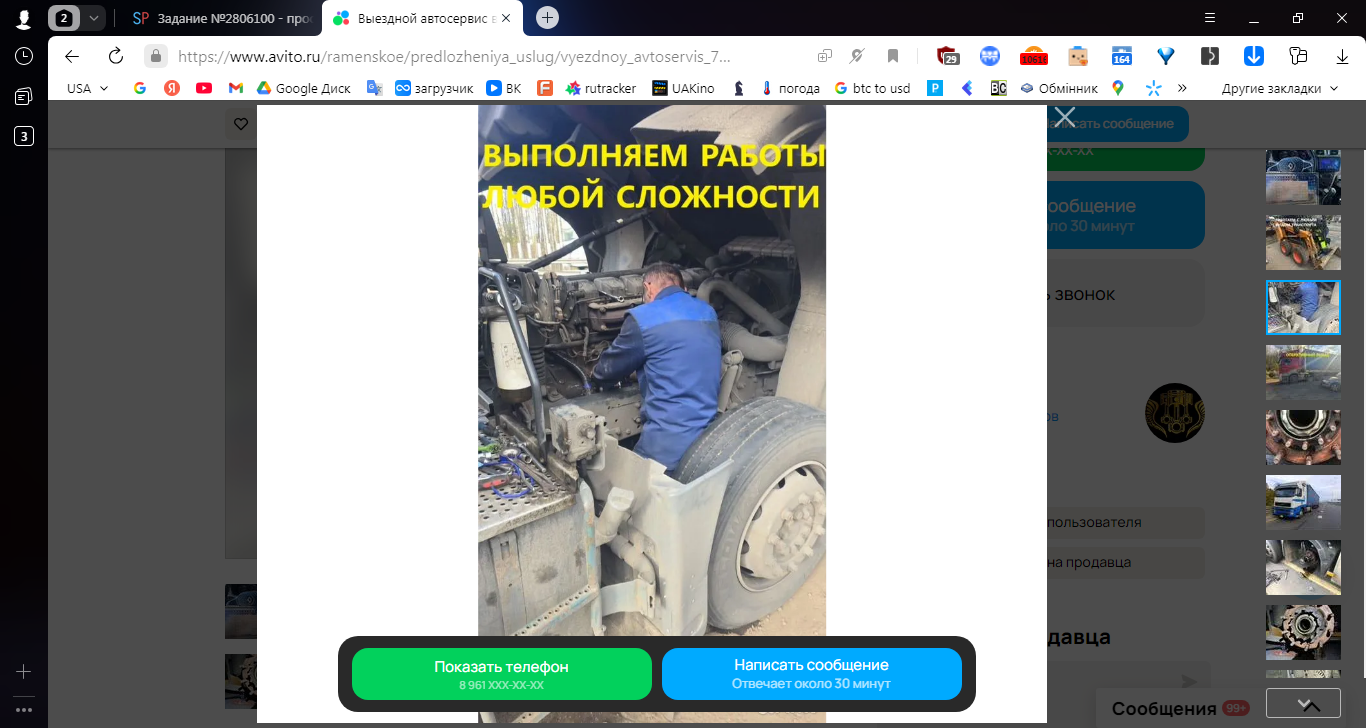Add sidebar item with plus icon

click(x=24, y=671)
